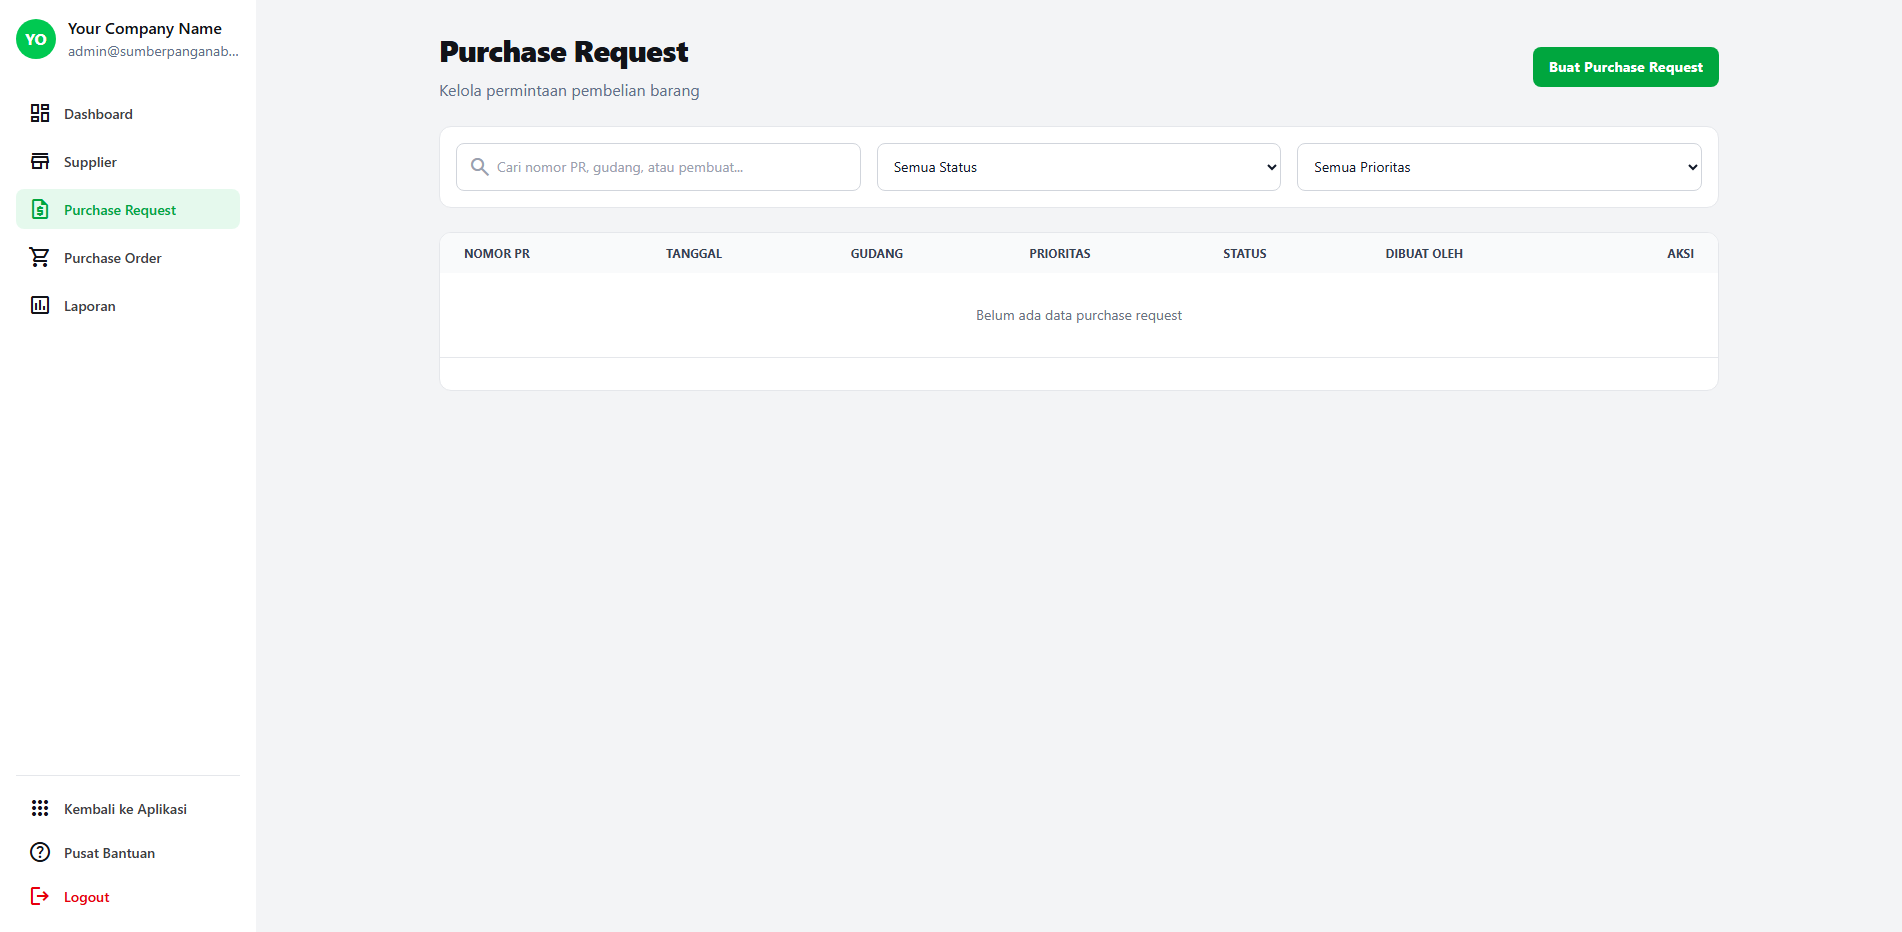Select Purchase Request in the sidebar menu
Viewport: 1902px width, 932px height.
[x=119, y=209]
